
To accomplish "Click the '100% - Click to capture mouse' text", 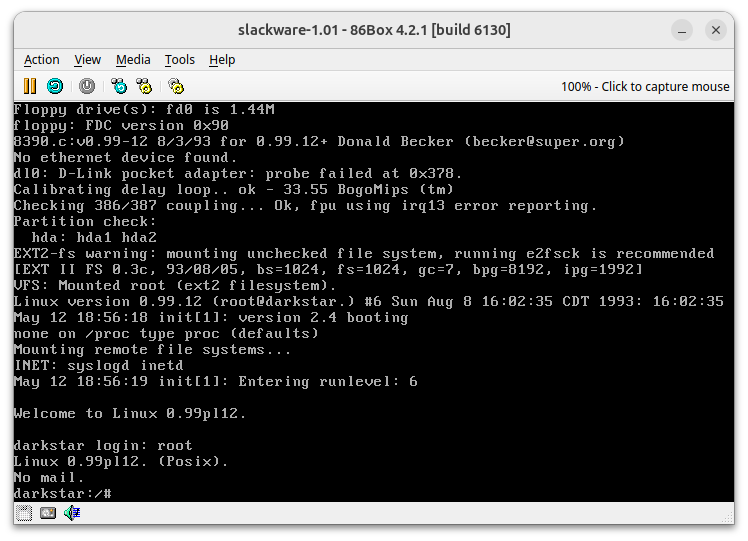I will (645, 87).
